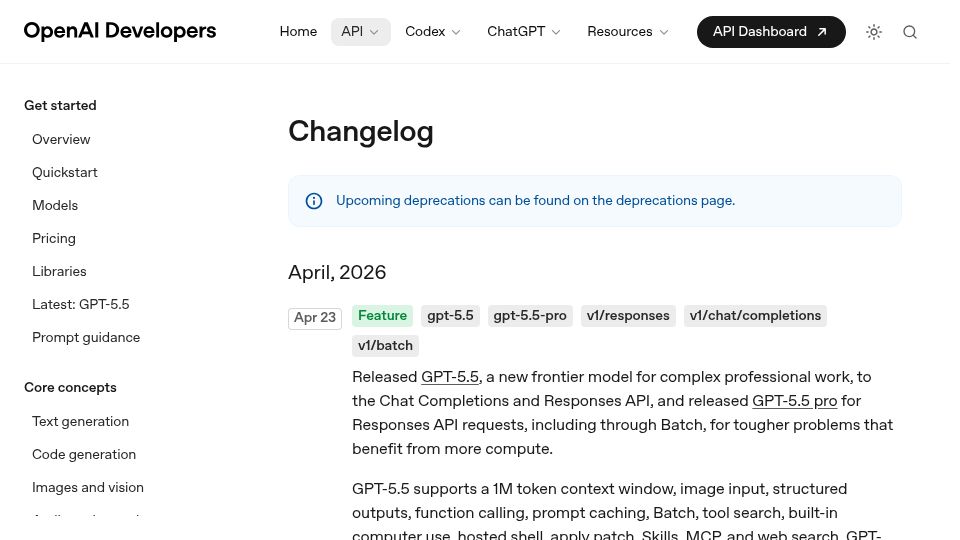Viewport: 960px width, 540px height.
Task: Open the underlined GPT-5.5 pro link
Action: (x=795, y=401)
